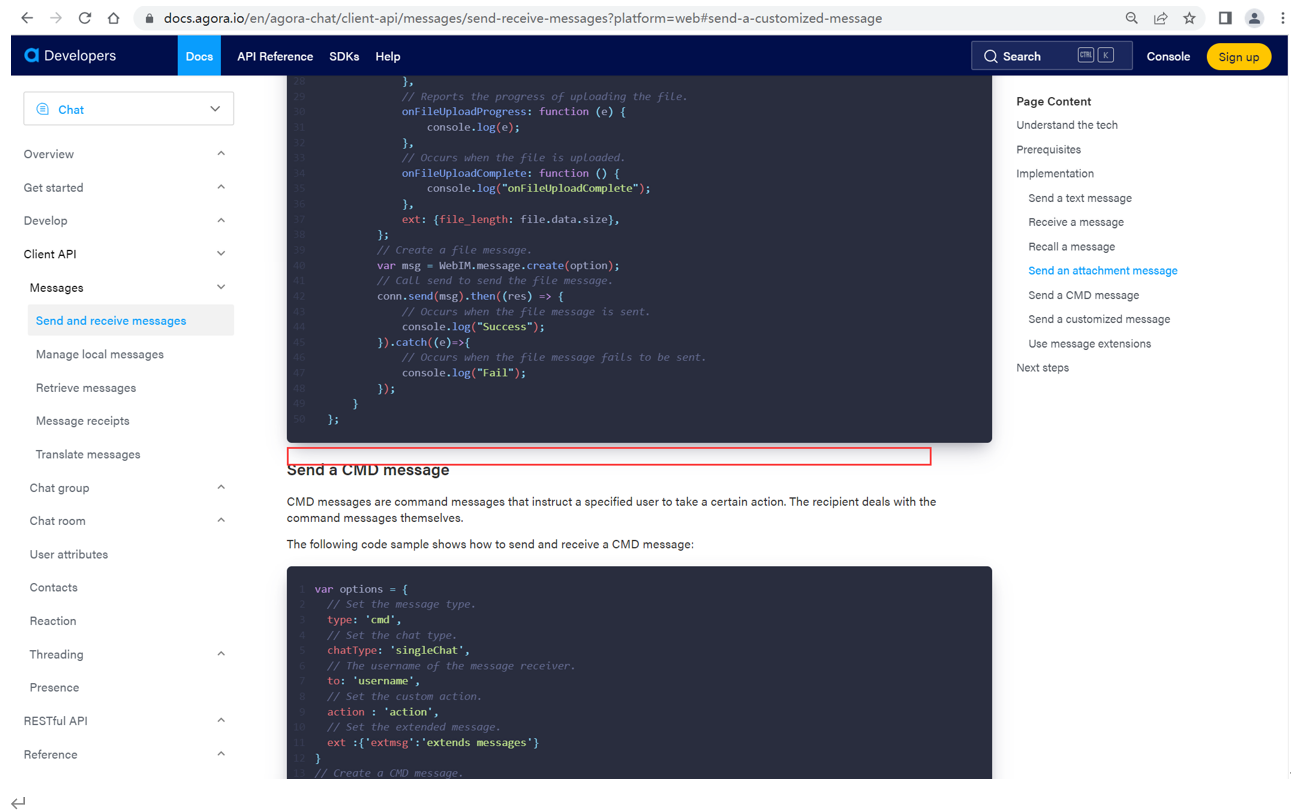The height and width of the screenshot is (811, 1291).
Task: Click the zoom icon in the address bar
Action: click(1131, 17)
